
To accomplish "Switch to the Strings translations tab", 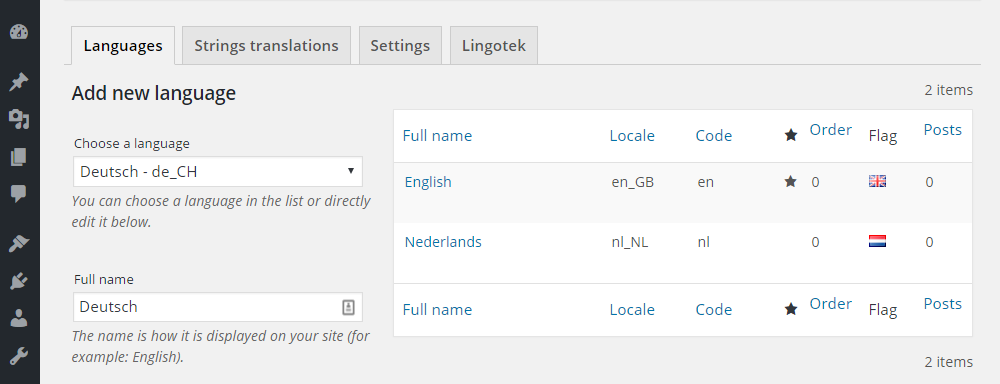I will point(267,46).
